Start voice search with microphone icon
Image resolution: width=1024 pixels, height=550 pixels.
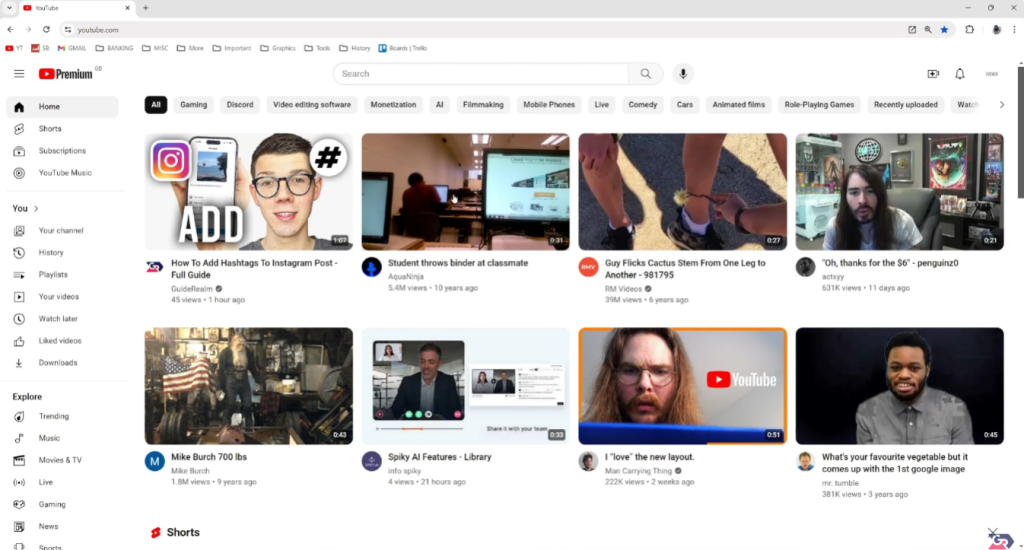coord(683,74)
